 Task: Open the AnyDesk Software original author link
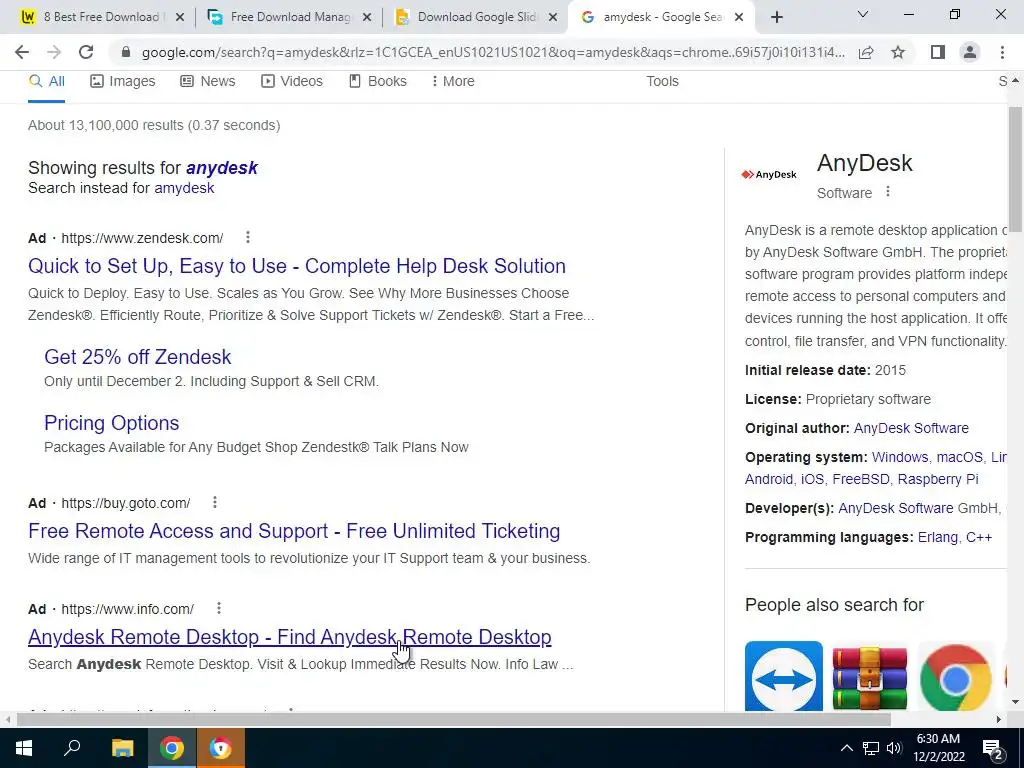point(911,428)
